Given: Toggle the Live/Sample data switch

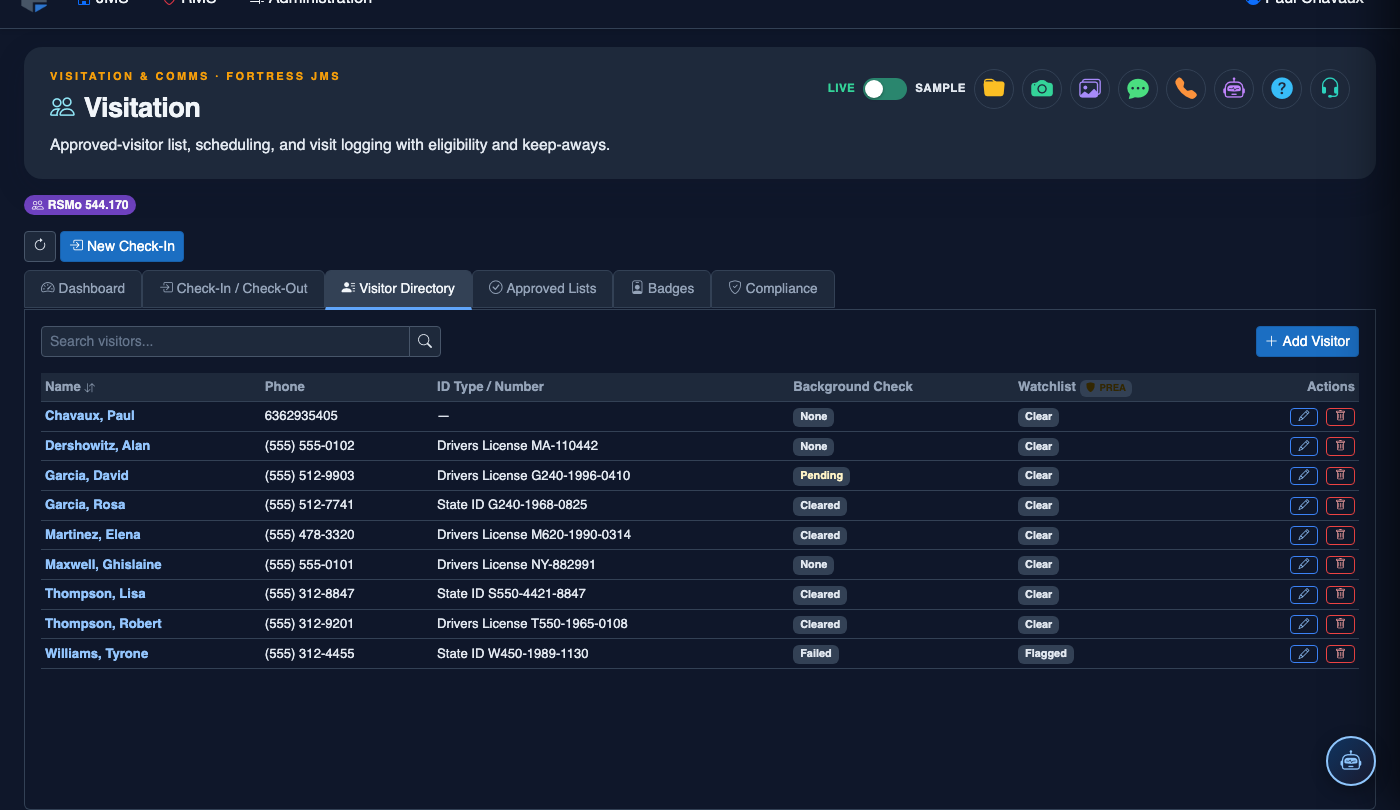Looking at the screenshot, I should 885,88.
